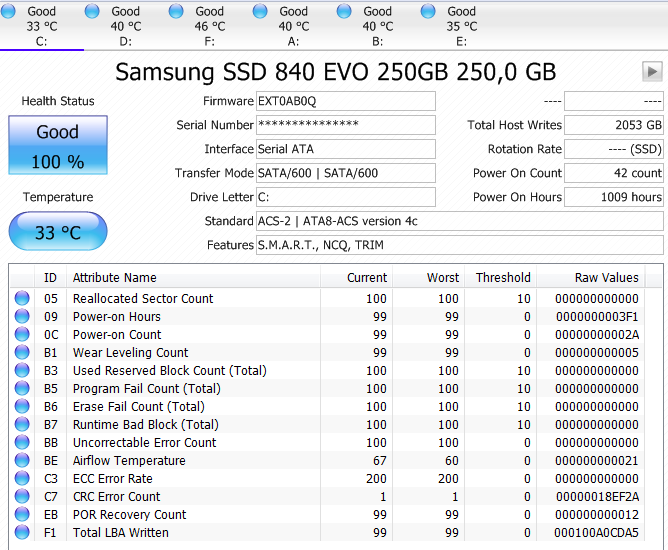Select the Wear Leveling Count row
This screenshot has width=668, height=550.
(x=327, y=352)
